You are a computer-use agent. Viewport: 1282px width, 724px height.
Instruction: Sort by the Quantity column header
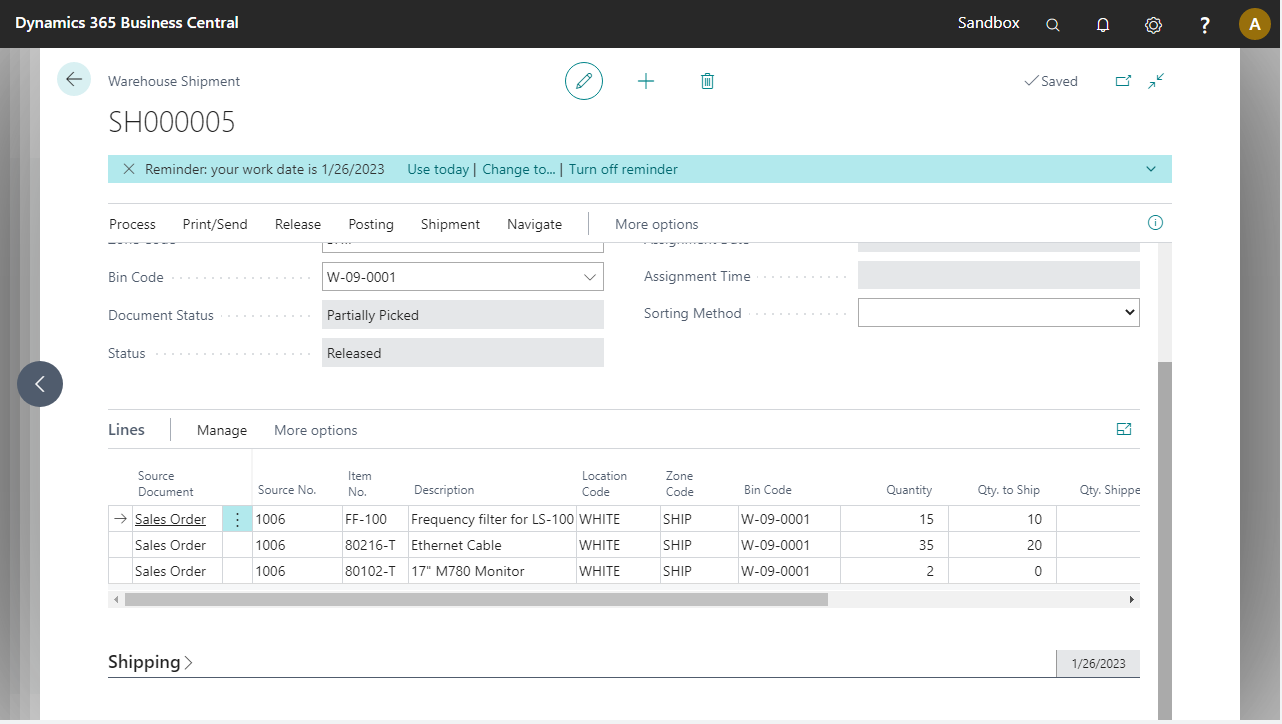[x=909, y=490]
